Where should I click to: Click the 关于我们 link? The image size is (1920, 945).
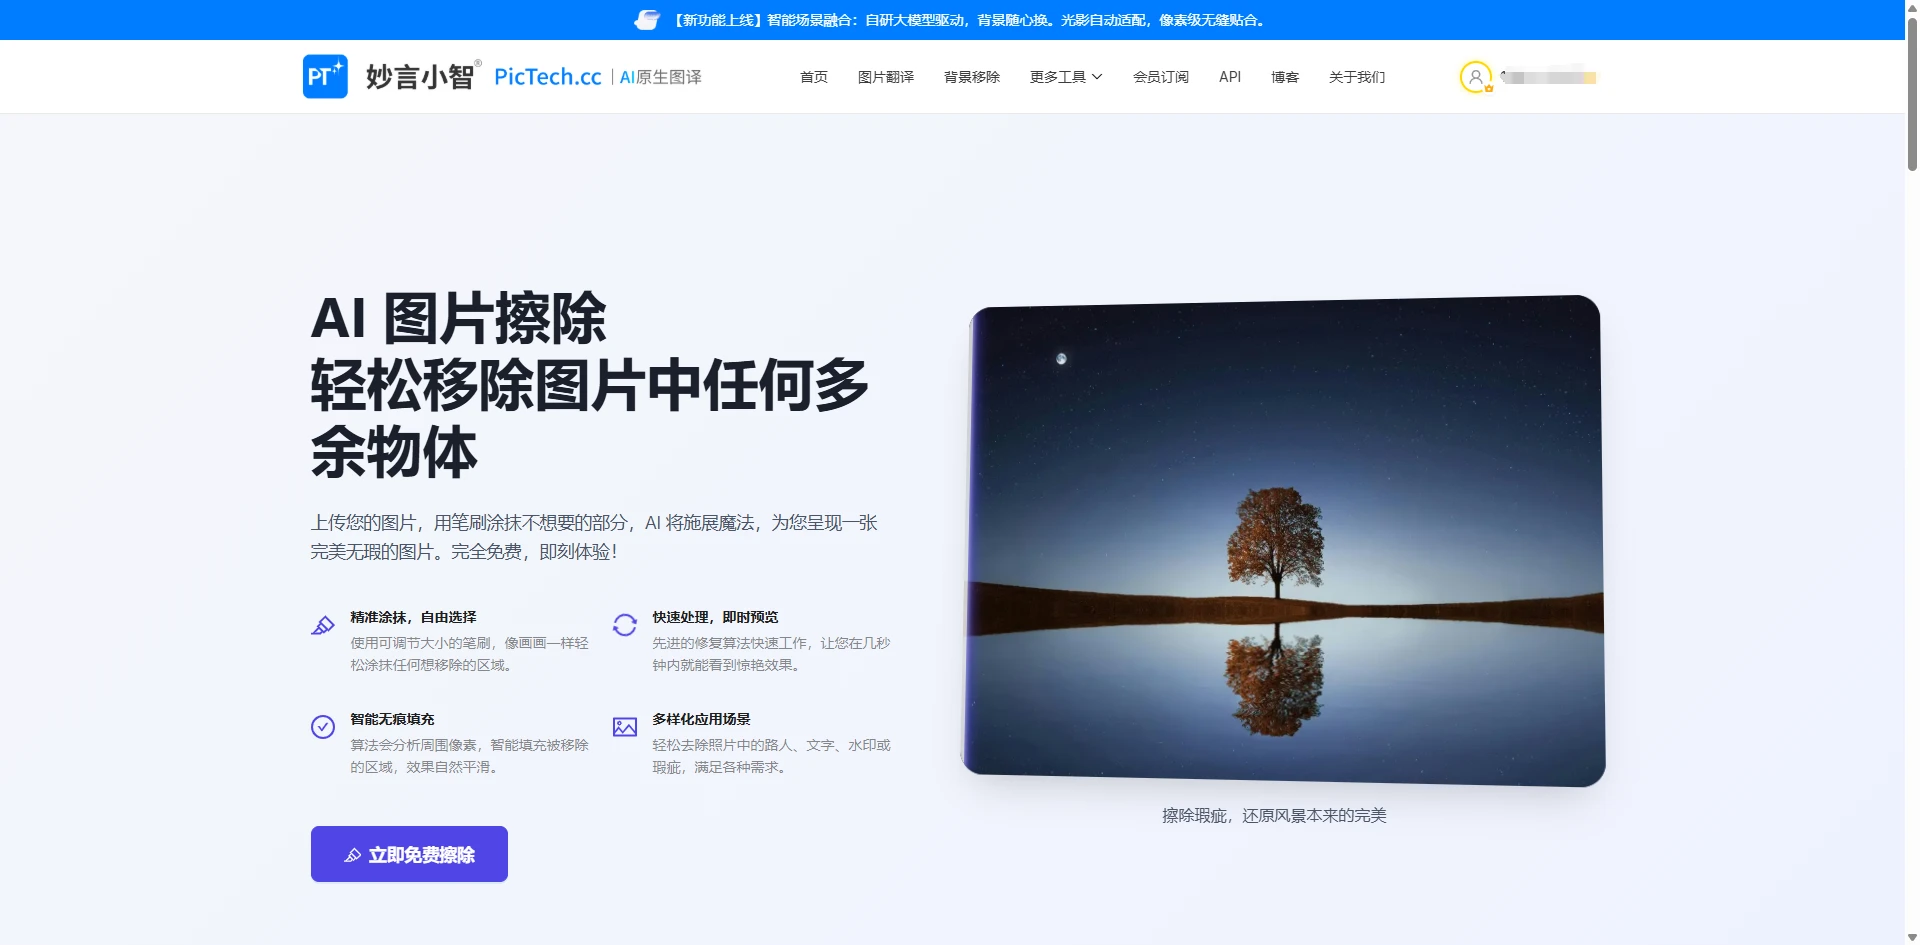pos(1356,76)
